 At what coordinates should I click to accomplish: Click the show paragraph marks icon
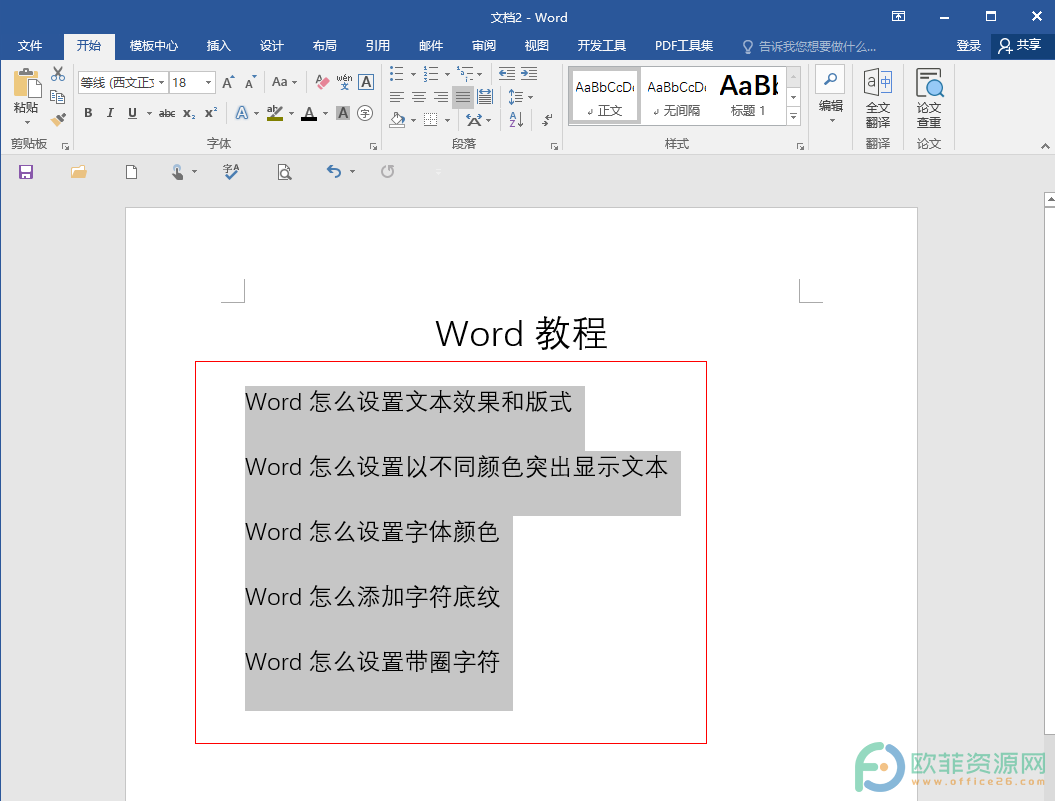click(547, 120)
